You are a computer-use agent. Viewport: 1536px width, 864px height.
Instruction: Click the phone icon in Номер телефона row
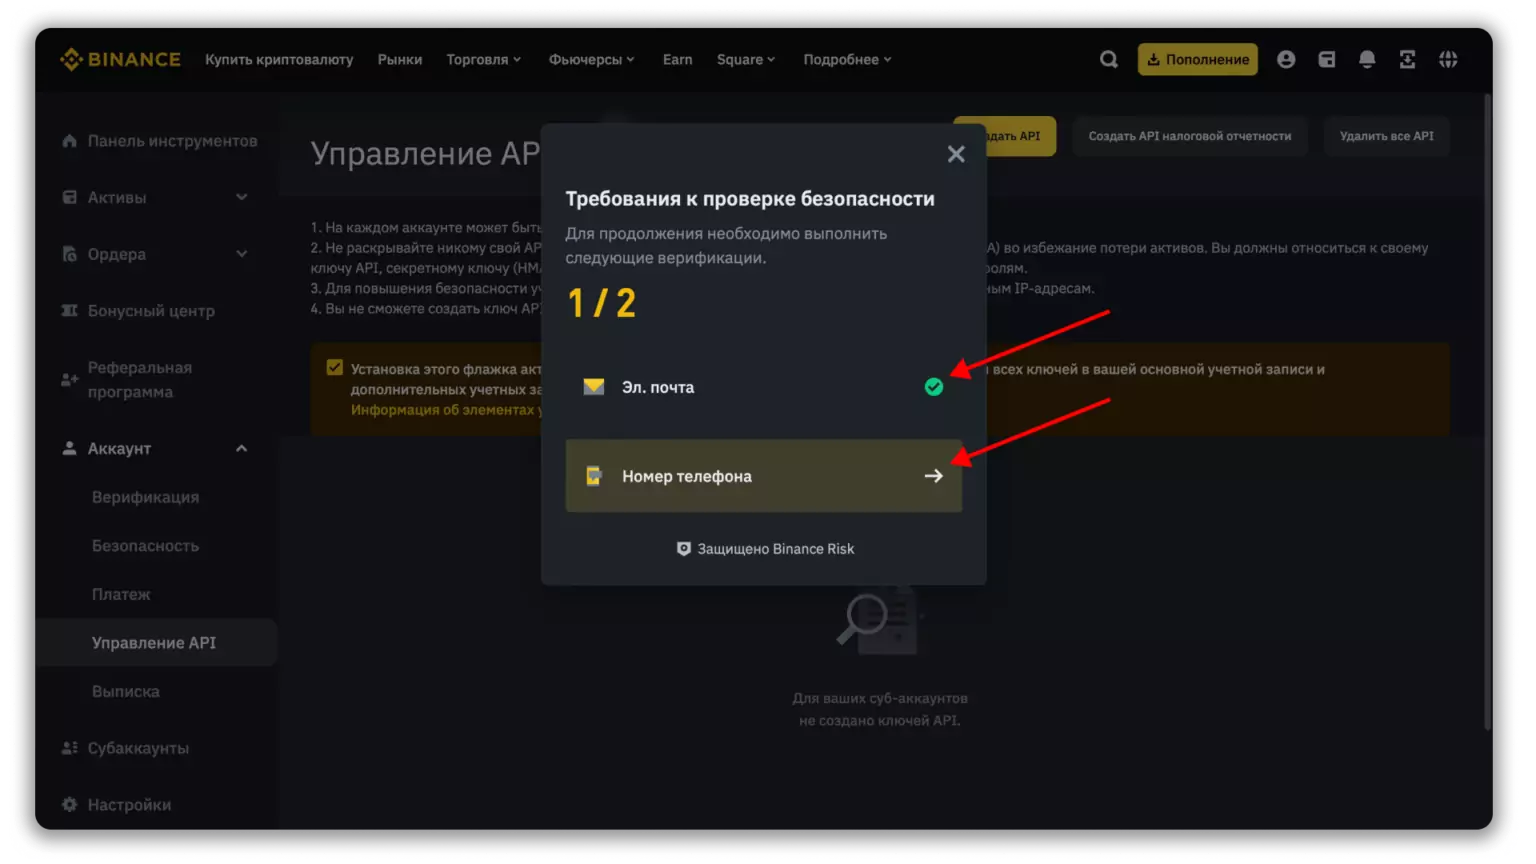pos(594,476)
